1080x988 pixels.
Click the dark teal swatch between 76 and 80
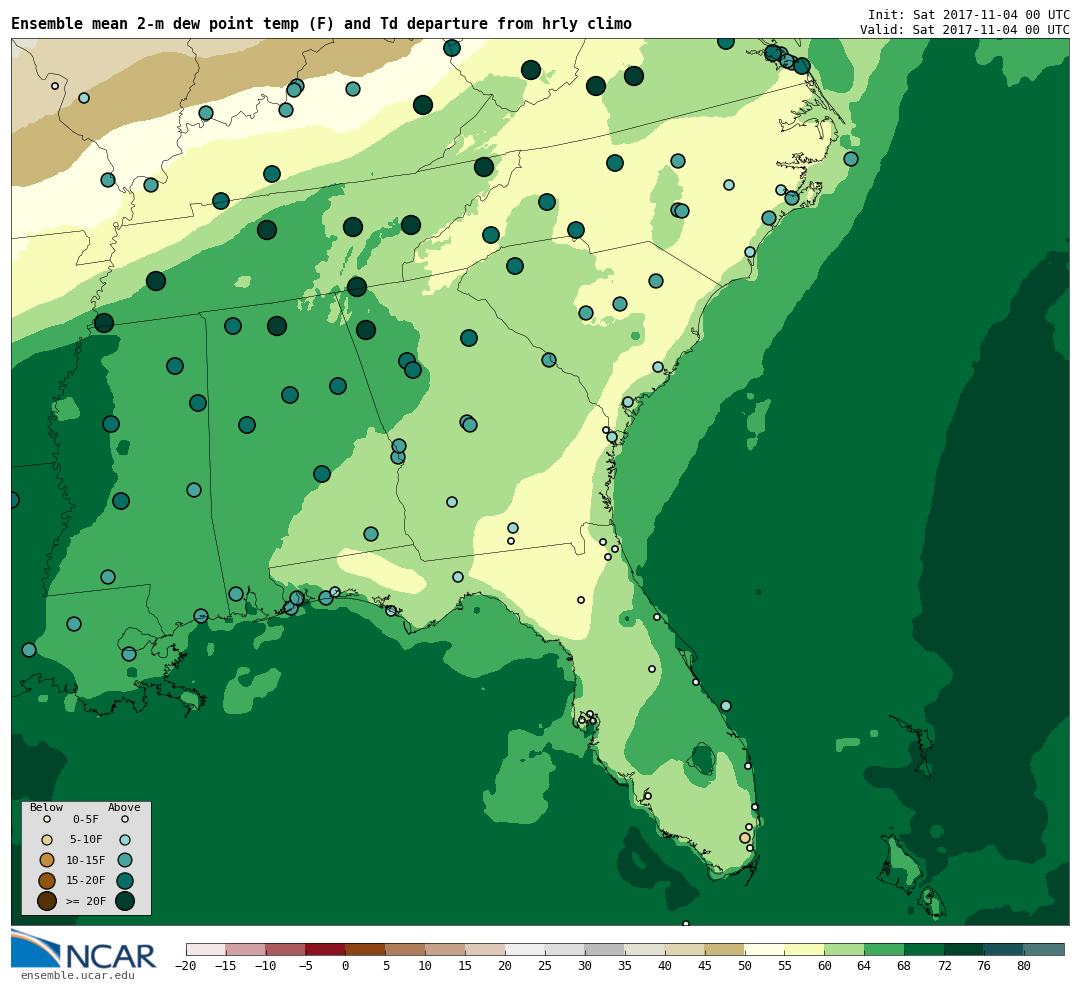pyautogui.click(x=1004, y=949)
